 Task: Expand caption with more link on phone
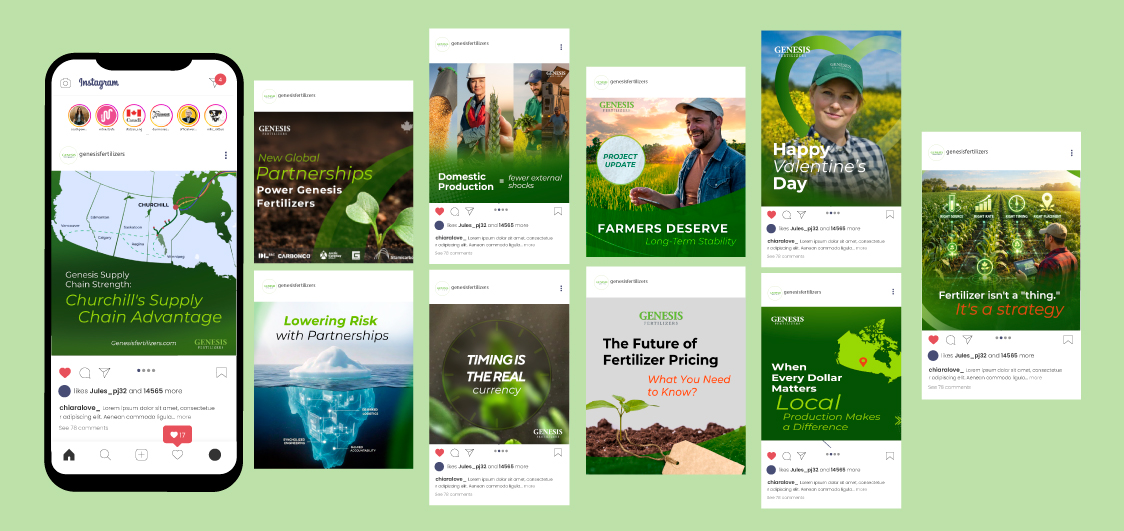[x=184, y=416]
